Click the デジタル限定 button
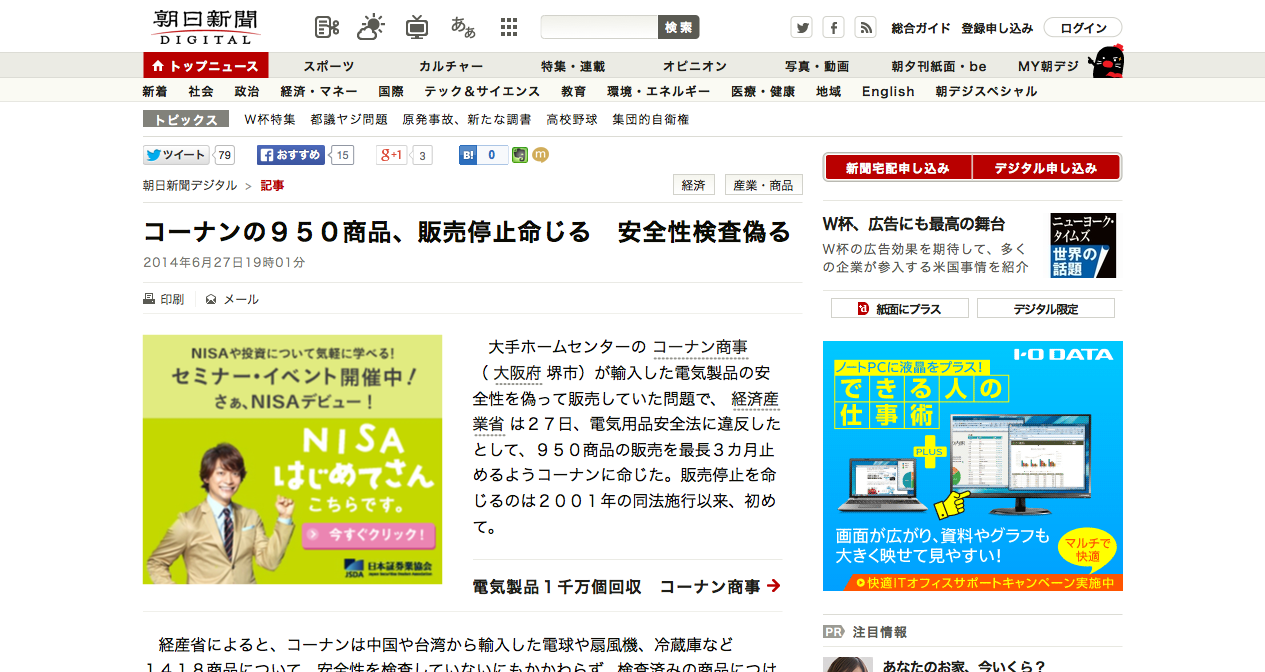This screenshot has width=1265, height=672. coord(1045,309)
